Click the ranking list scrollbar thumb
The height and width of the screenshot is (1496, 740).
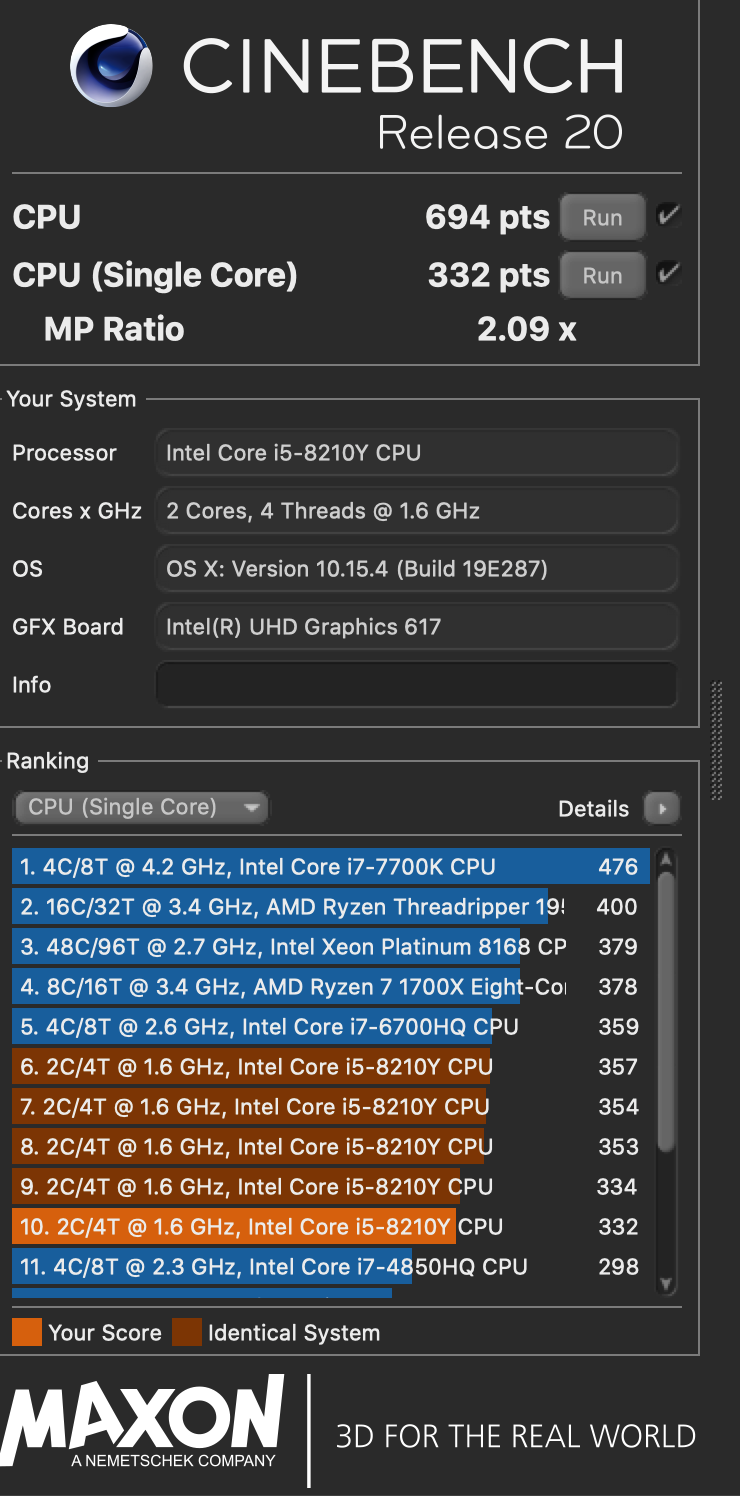coord(666,1010)
